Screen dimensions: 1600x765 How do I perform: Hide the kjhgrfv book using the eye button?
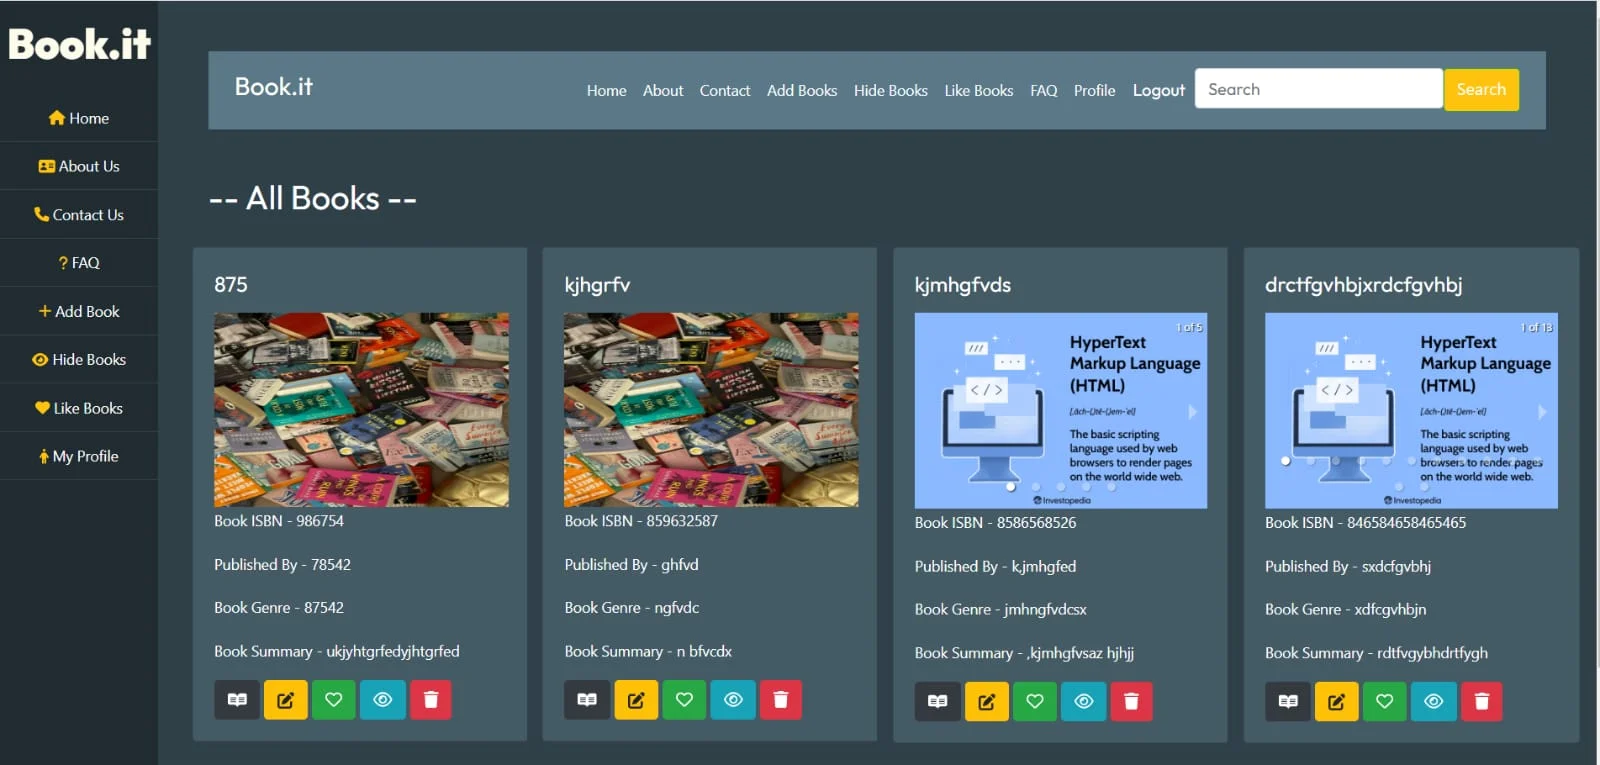(x=733, y=700)
